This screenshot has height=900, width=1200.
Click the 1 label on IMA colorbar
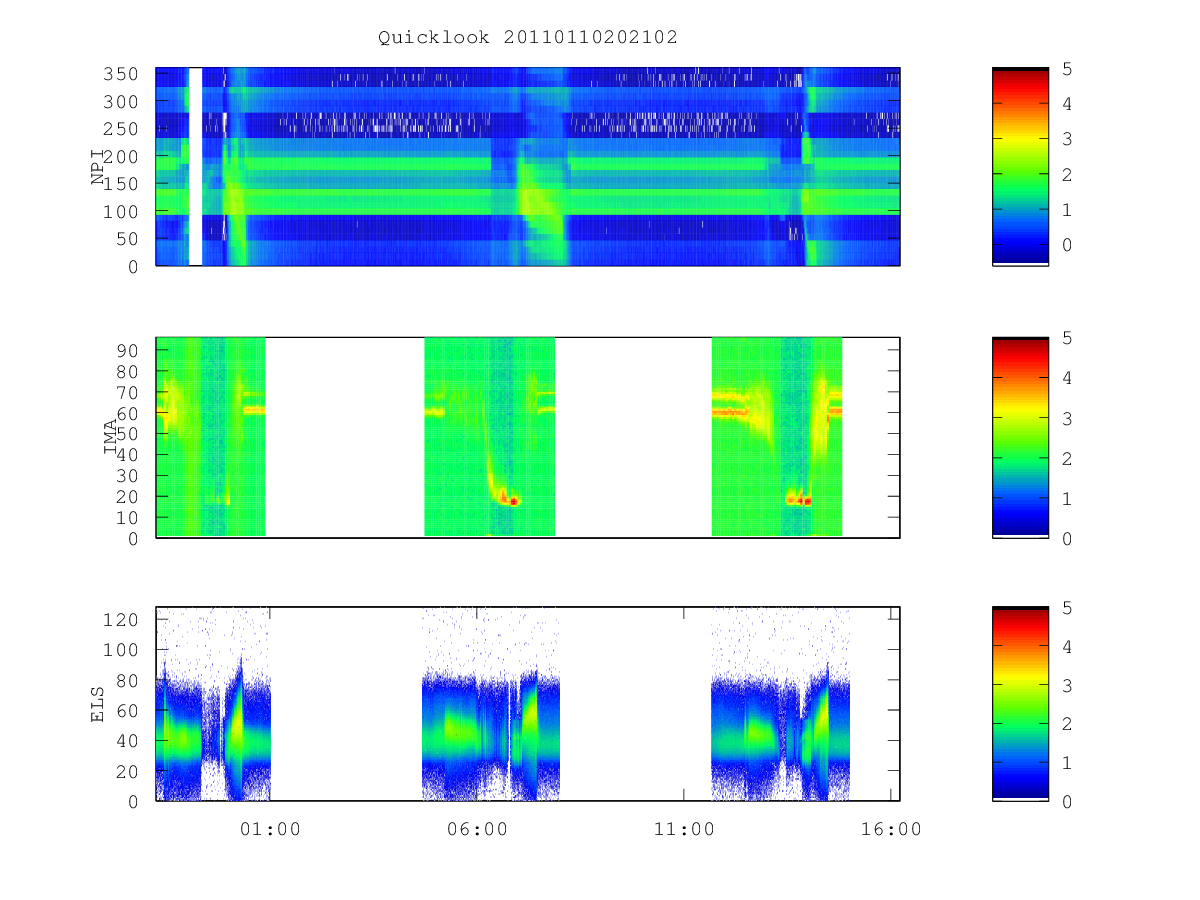click(x=1068, y=498)
